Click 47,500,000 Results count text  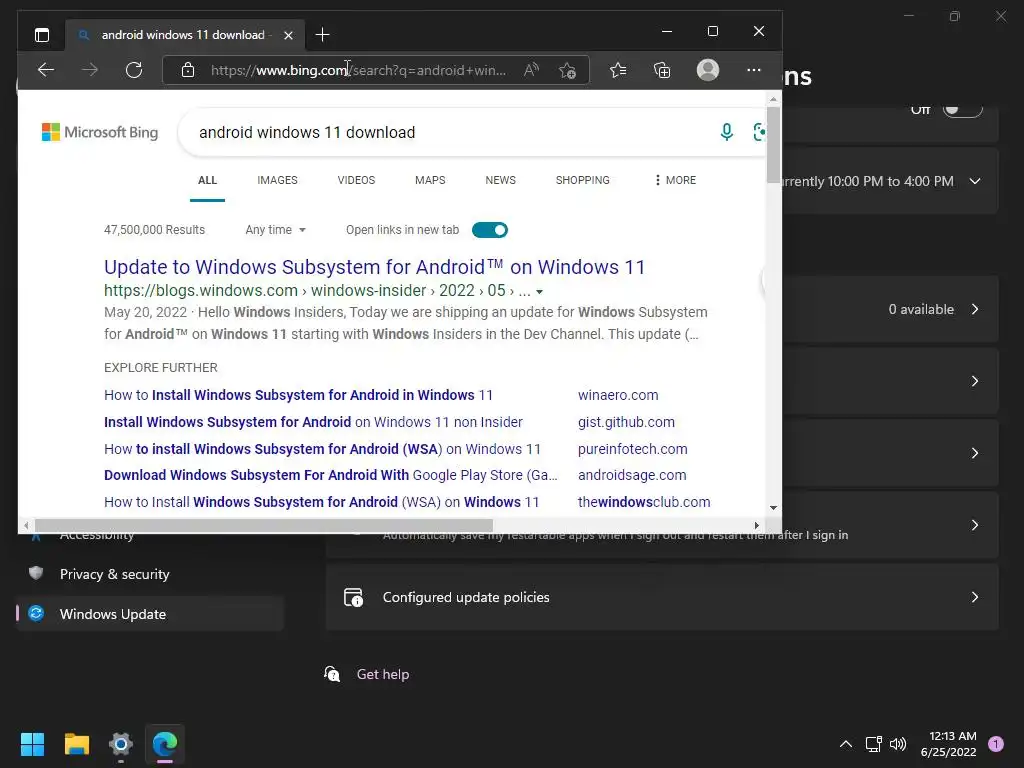[x=154, y=230]
